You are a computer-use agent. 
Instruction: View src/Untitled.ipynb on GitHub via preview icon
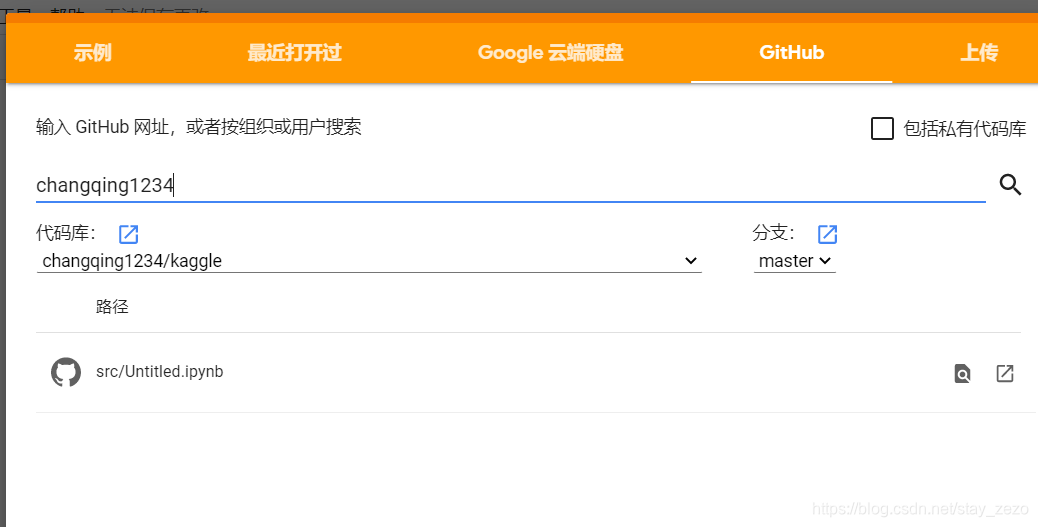pos(963,373)
